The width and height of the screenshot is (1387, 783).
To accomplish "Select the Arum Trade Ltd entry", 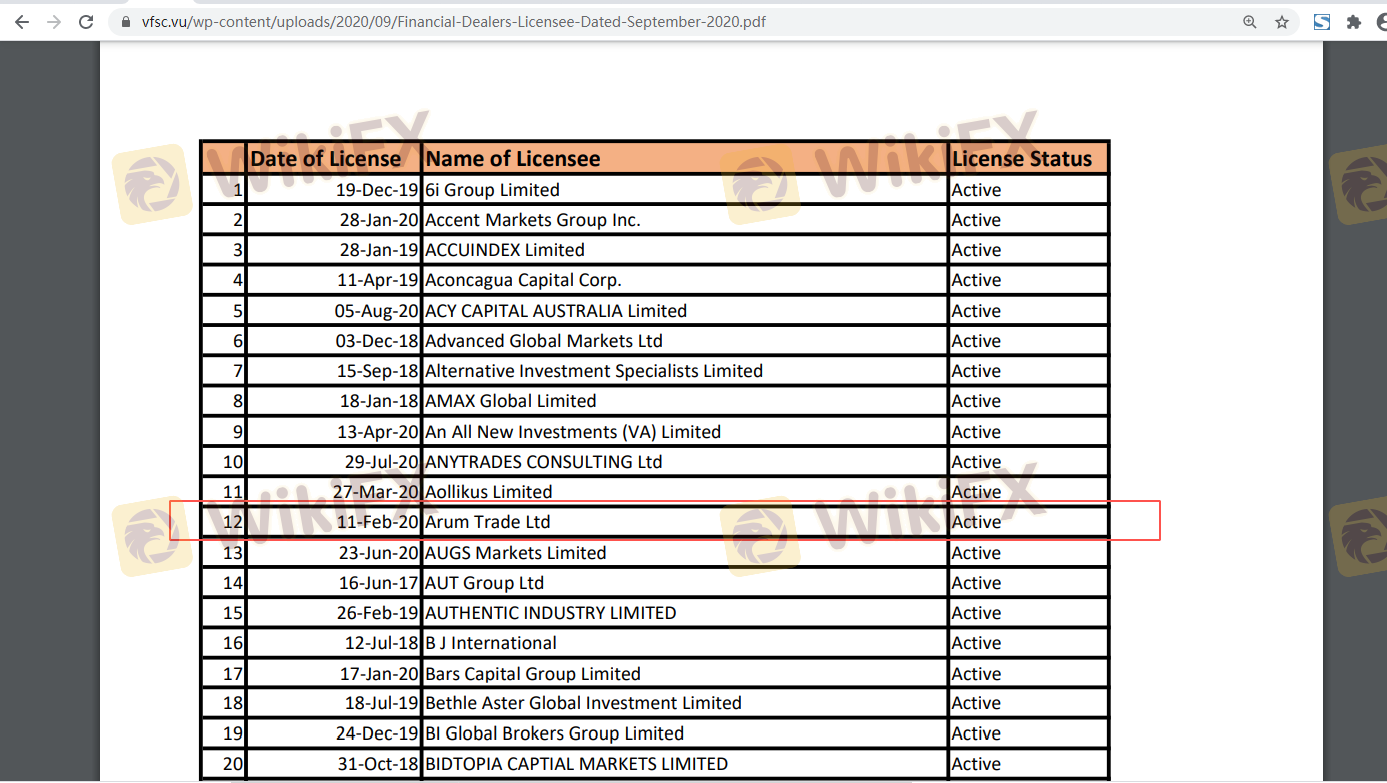I will click(x=488, y=522).
